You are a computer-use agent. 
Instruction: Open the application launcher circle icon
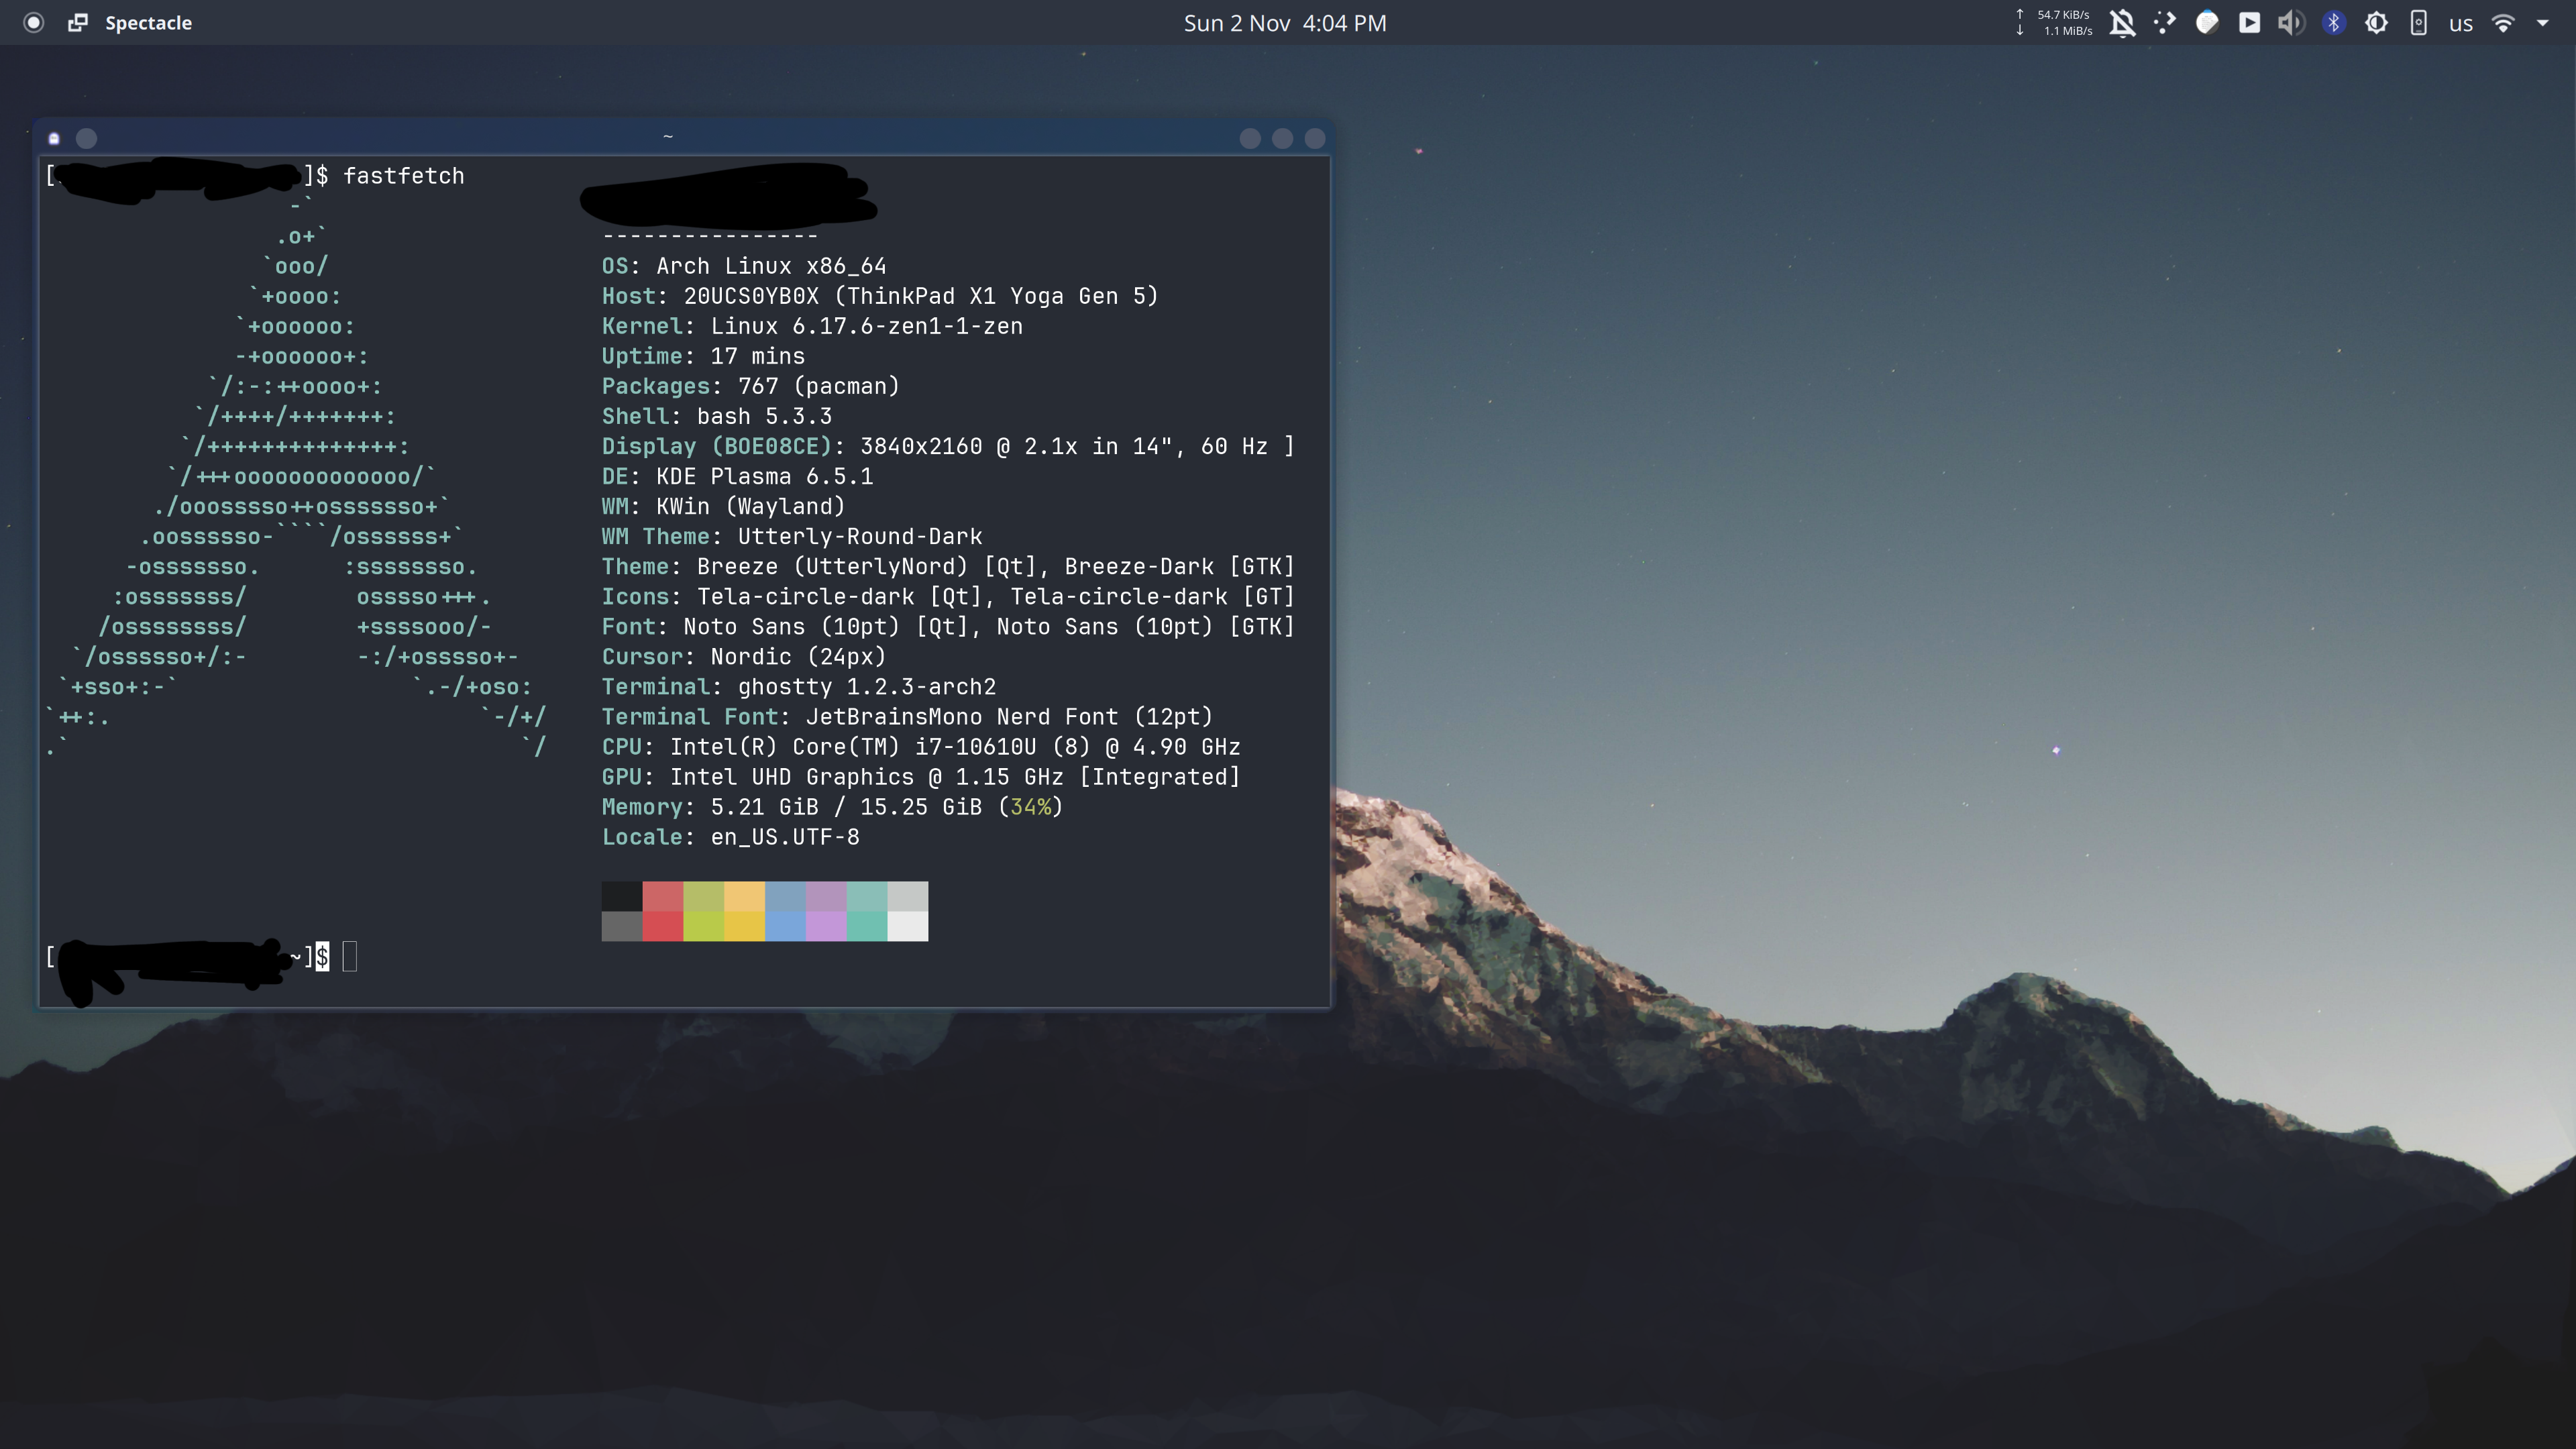click(33, 22)
